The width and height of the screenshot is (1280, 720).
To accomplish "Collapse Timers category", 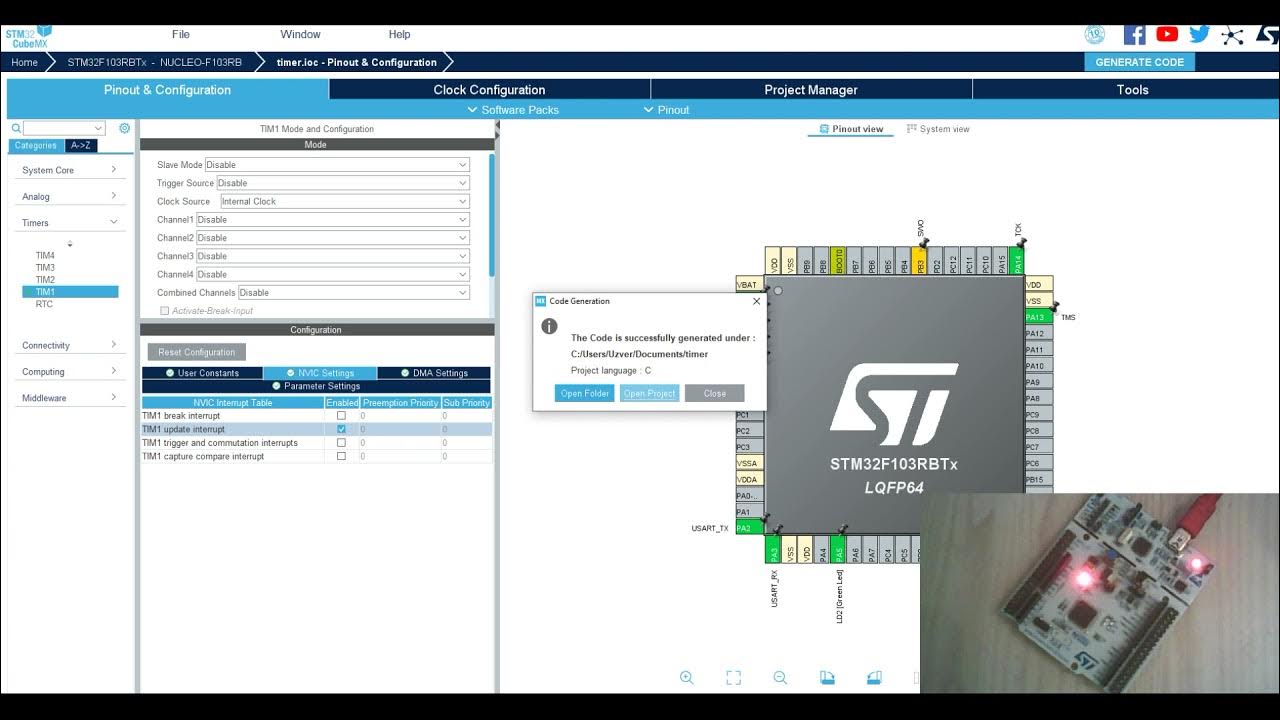I will coord(70,223).
